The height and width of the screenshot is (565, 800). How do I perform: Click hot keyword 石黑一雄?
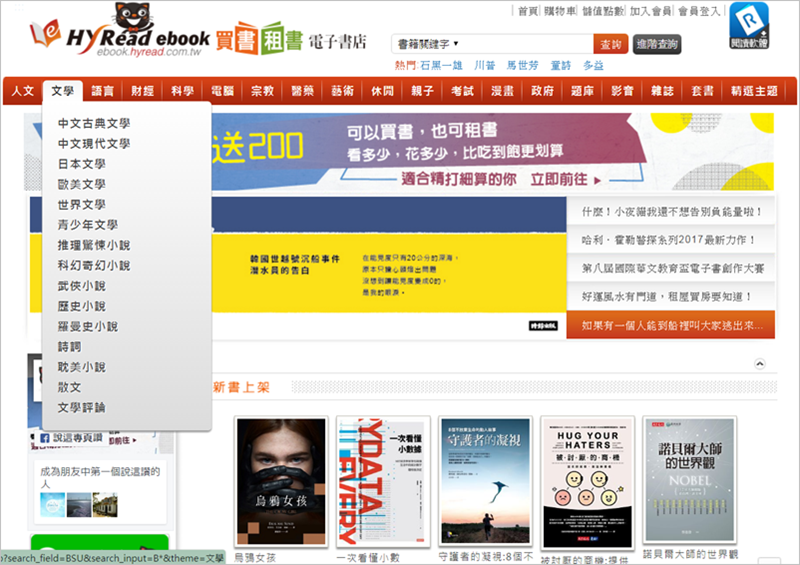[444, 65]
